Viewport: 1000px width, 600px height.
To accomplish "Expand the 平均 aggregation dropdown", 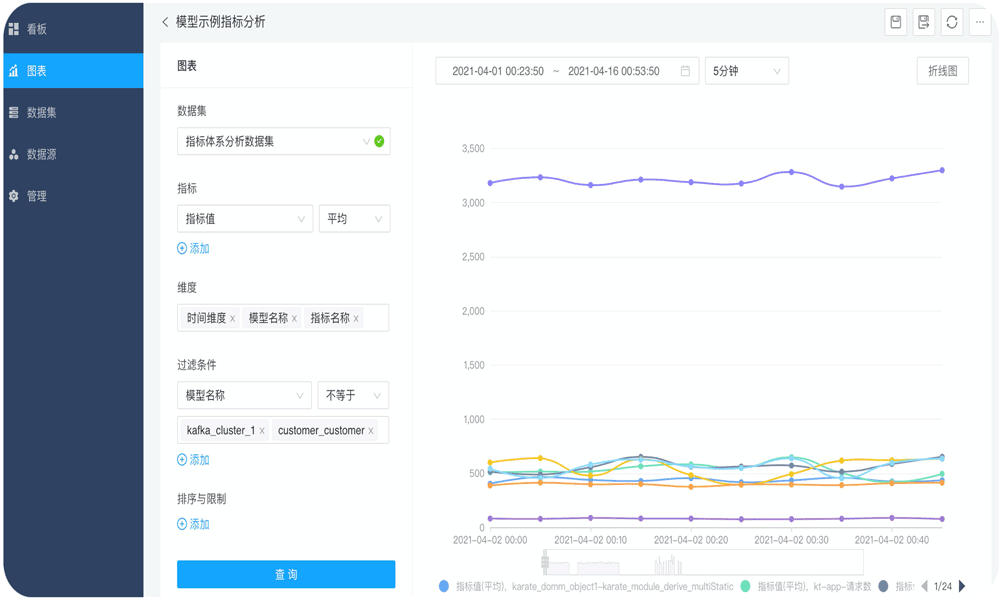I will [354, 218].
